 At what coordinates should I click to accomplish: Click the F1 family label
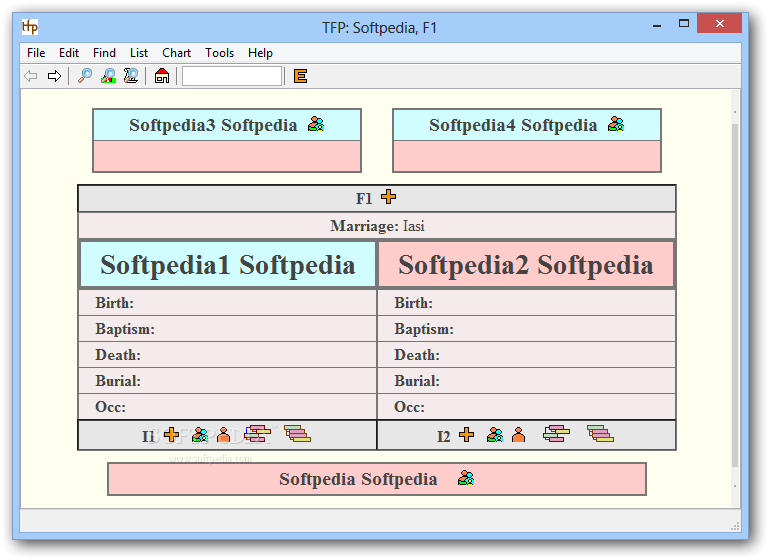tap(364, 199)
